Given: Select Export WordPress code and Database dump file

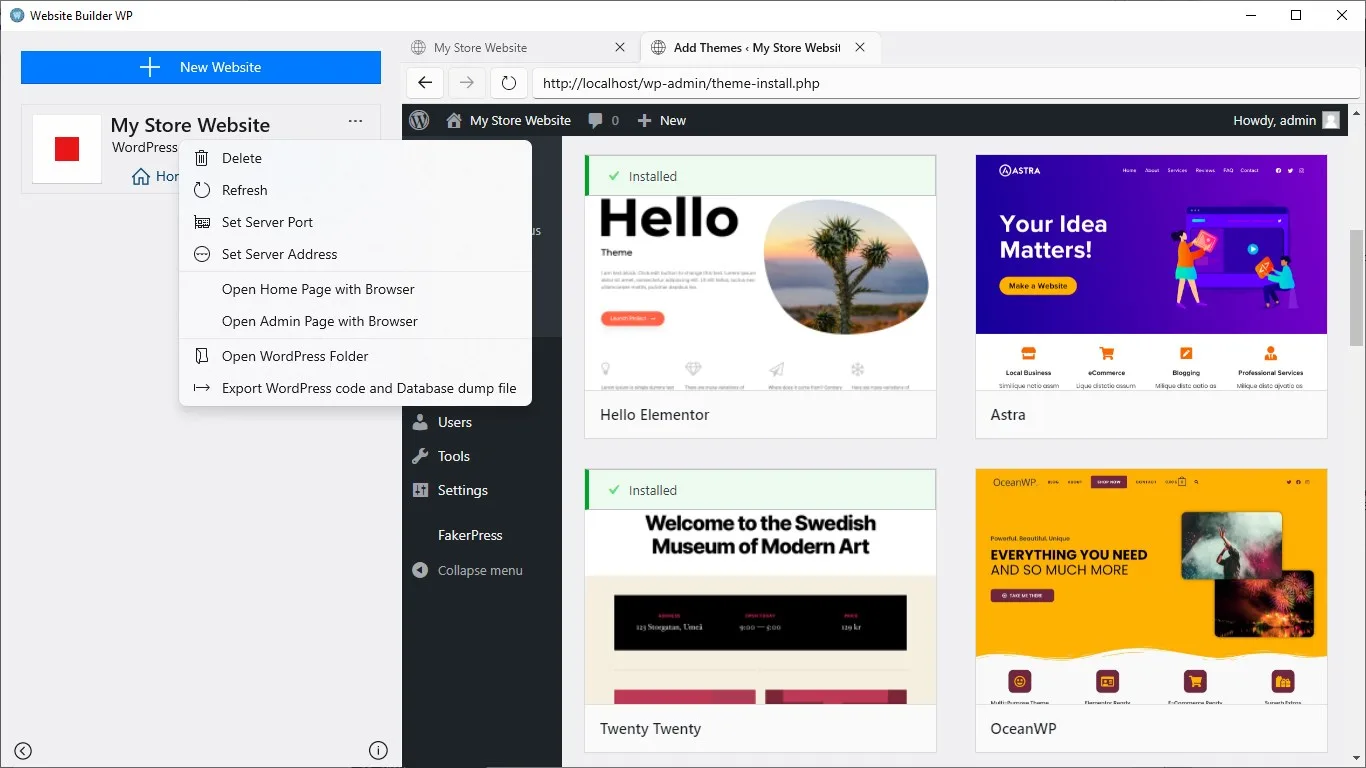Looking at the screenshot, I should [x=355, y=388].
